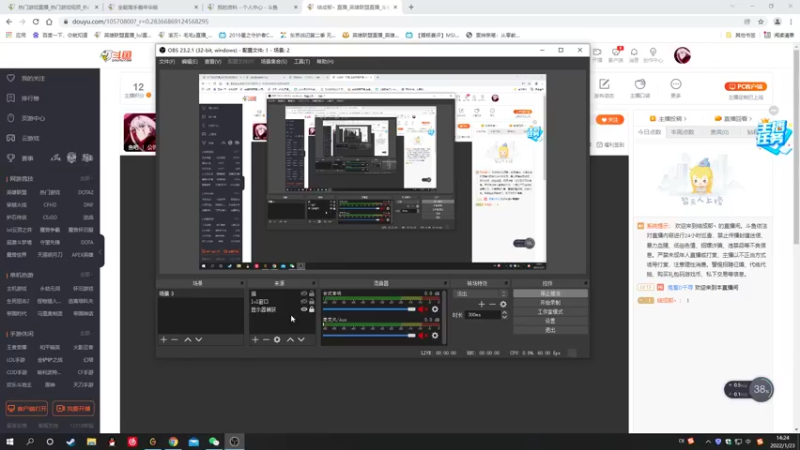Open Google Chrome from the Windows taskbar
Screen dimensions: 800x450
[173, 442]
